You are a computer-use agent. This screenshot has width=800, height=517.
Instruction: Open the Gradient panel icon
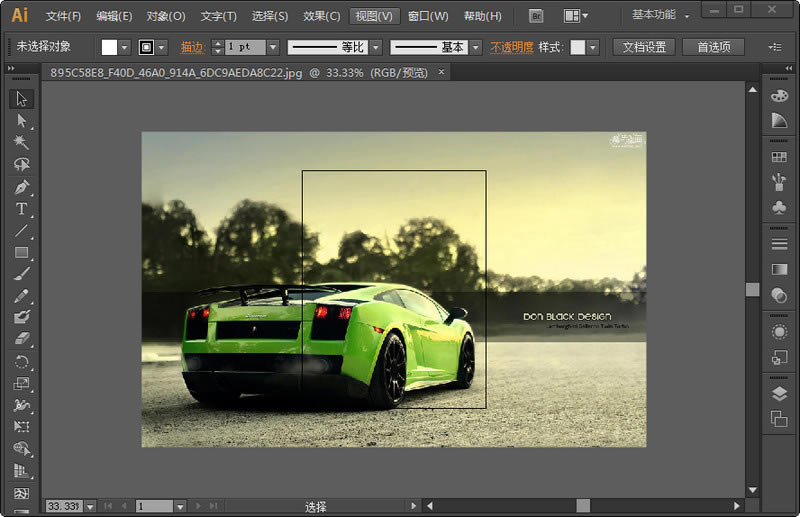point(779,270)
